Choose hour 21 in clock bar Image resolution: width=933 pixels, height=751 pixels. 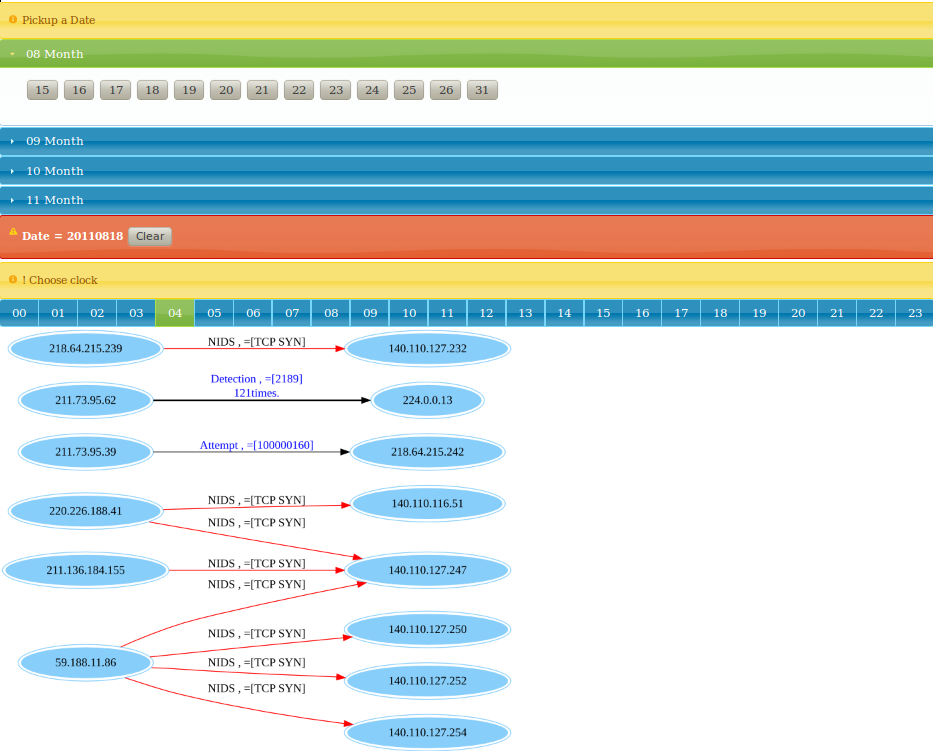coord(837,313)
